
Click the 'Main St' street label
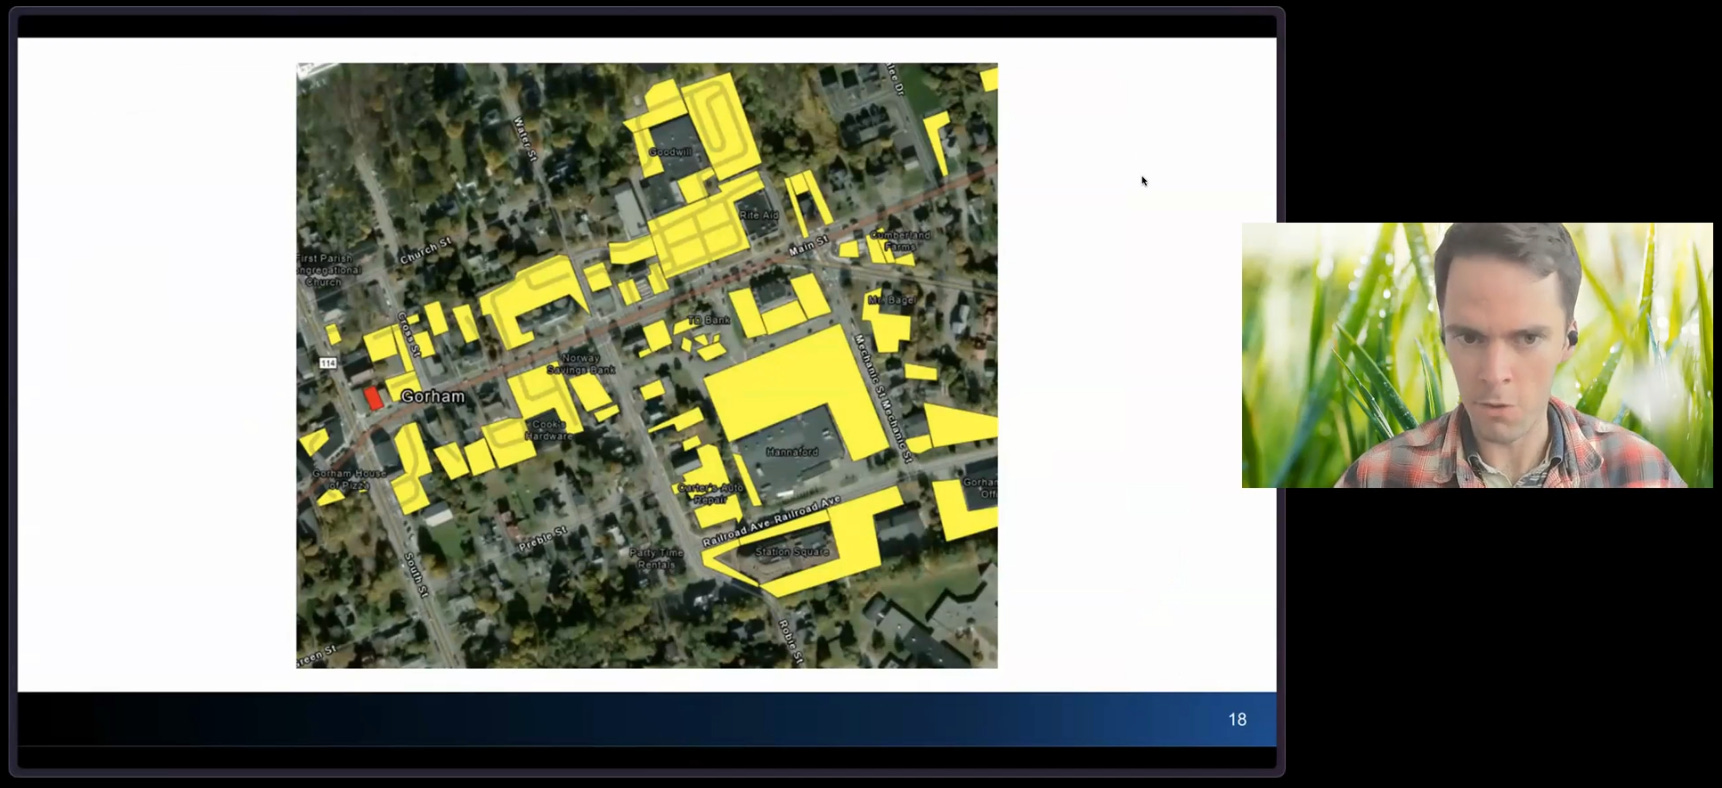click(x=809, y=245)
